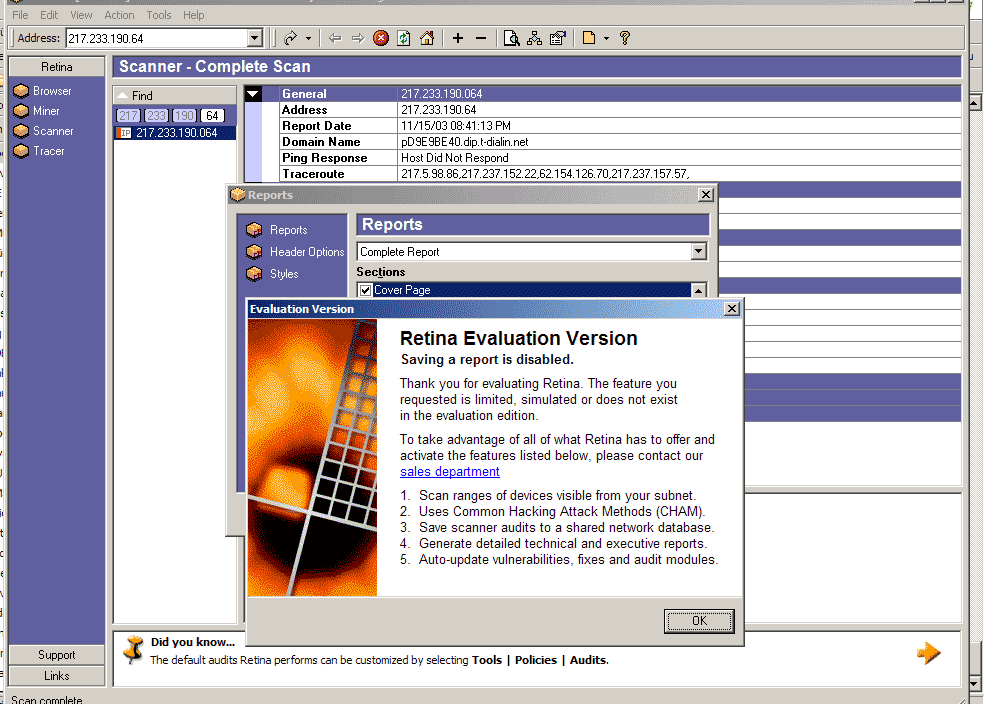Click the minus icon in the toolbar
984x704 pixels.
[x=481, y=38]
